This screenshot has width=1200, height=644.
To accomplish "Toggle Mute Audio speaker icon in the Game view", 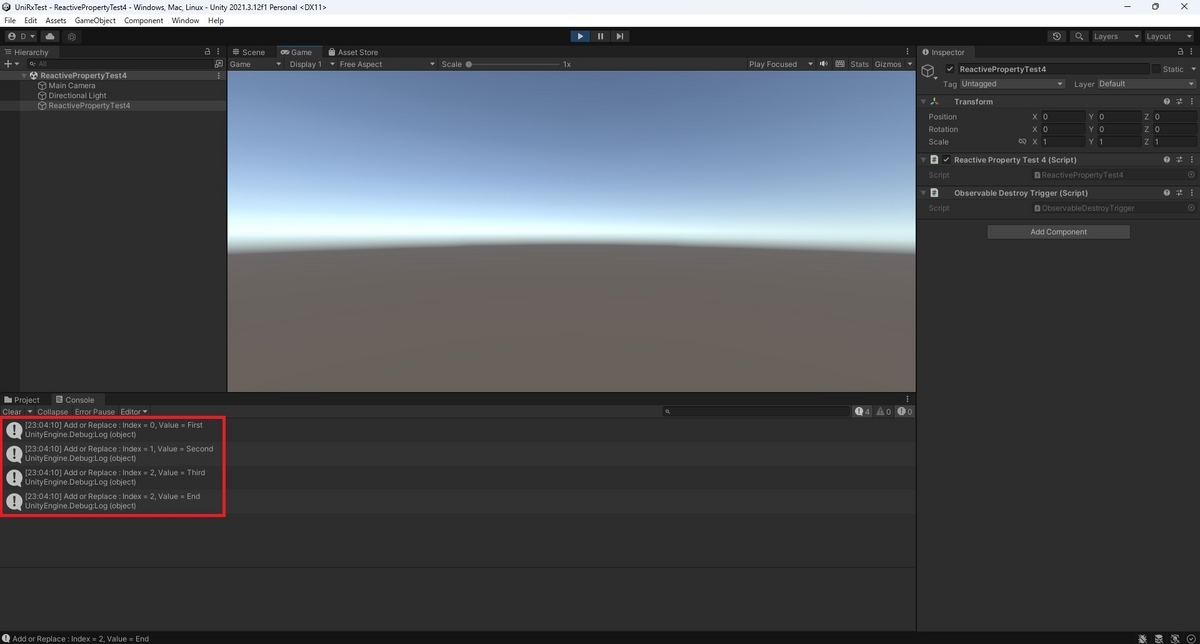I will [x=824, y=64].
